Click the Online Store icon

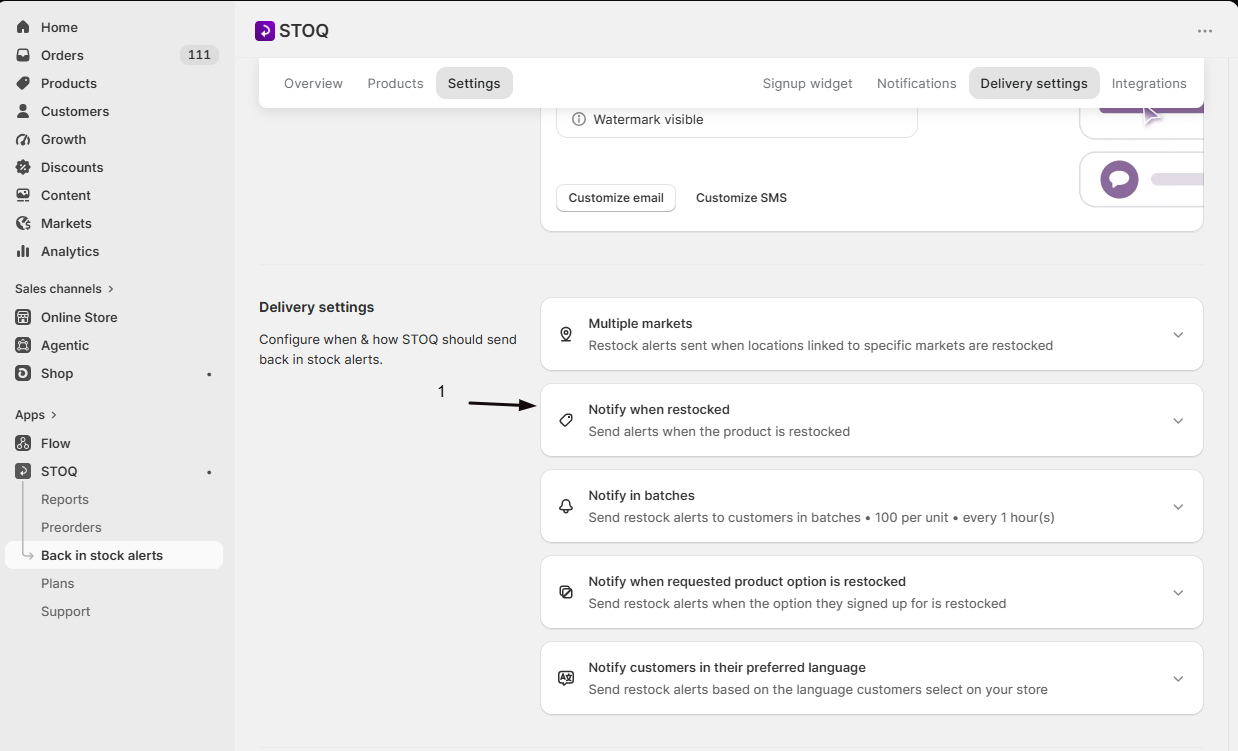pyautogui.click(x=23, y=317)
